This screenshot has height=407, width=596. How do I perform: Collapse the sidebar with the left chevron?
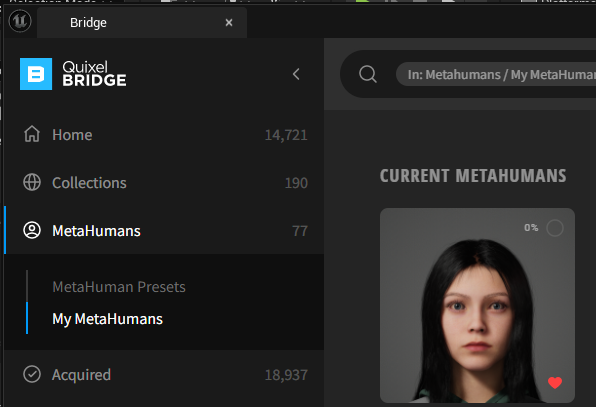[296, 74]
